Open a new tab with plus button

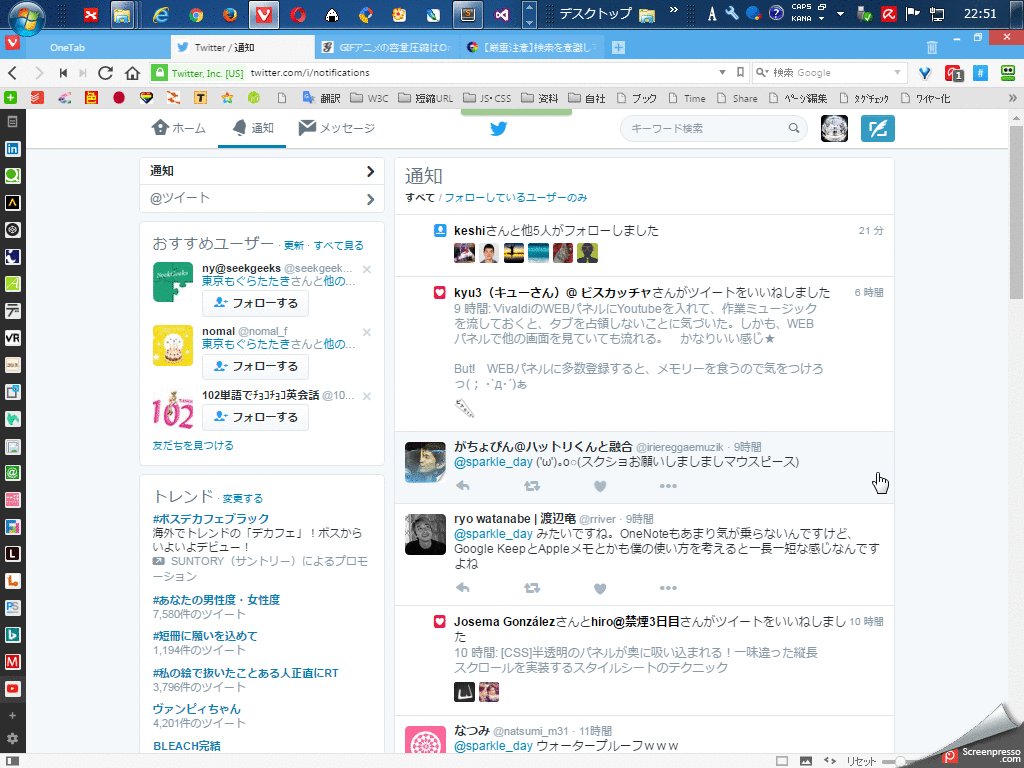(x=618, y=47)
